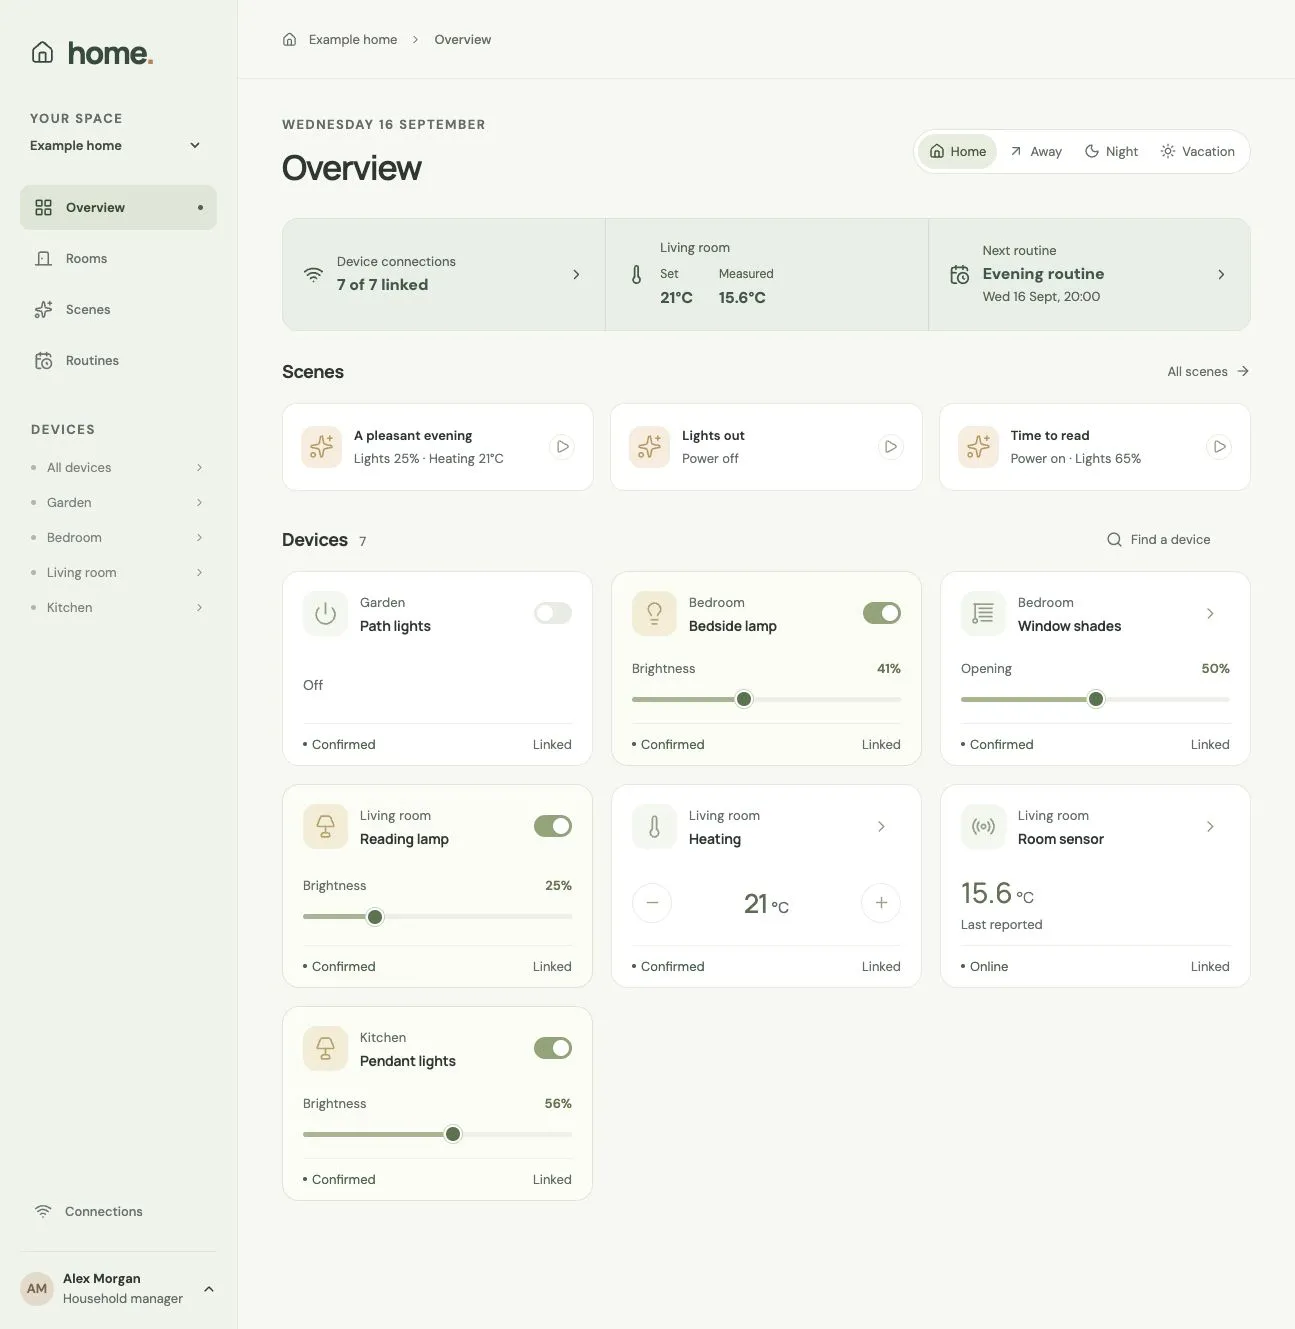Click the Bedside lamp bulb icon
This screenshot has height=1329, width=1295.
[654, 614]
